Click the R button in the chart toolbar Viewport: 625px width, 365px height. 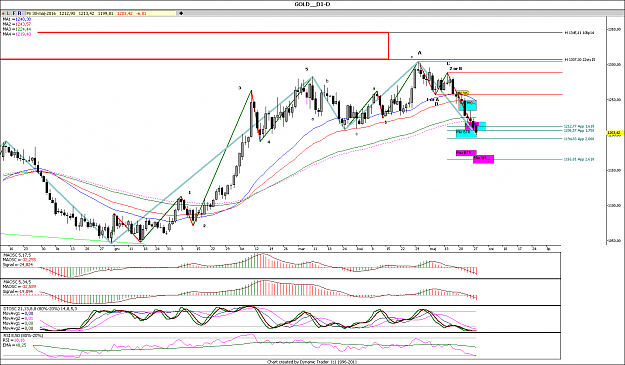[19, 13]
